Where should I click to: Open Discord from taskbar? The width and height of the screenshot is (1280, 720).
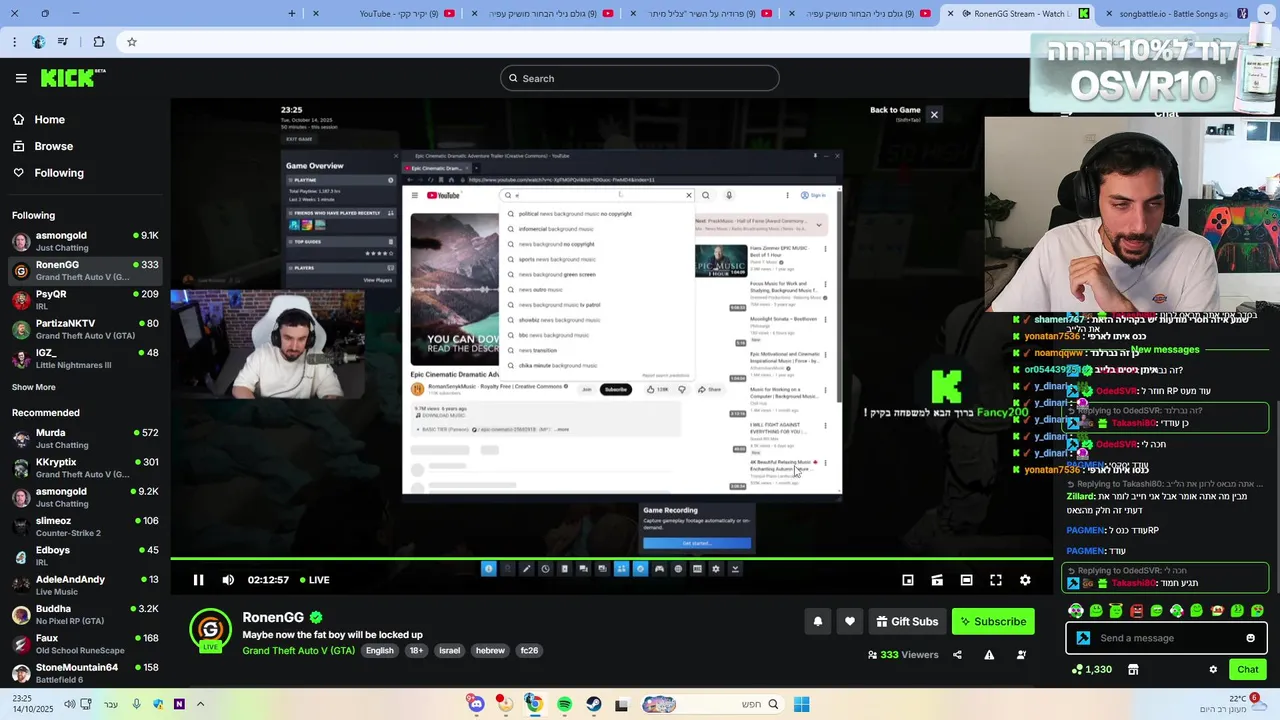[x=476, y=704]
